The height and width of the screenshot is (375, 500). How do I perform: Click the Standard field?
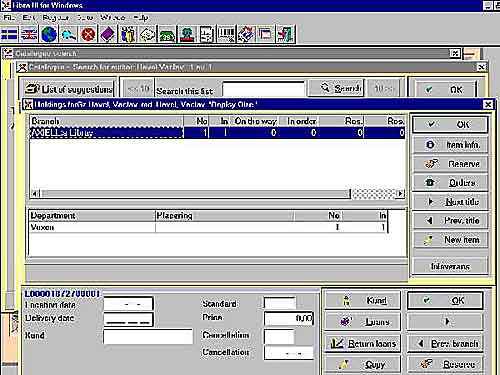[279, 303]
